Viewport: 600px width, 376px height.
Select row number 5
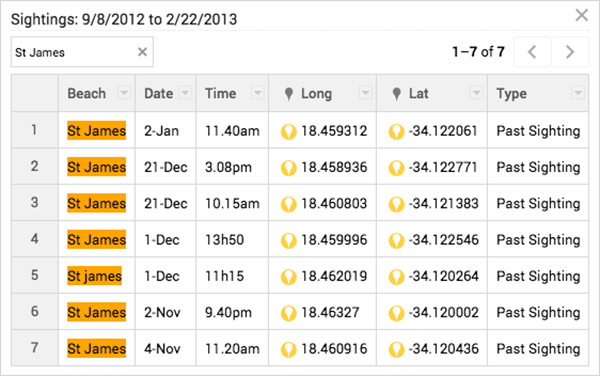coord(35,275)
